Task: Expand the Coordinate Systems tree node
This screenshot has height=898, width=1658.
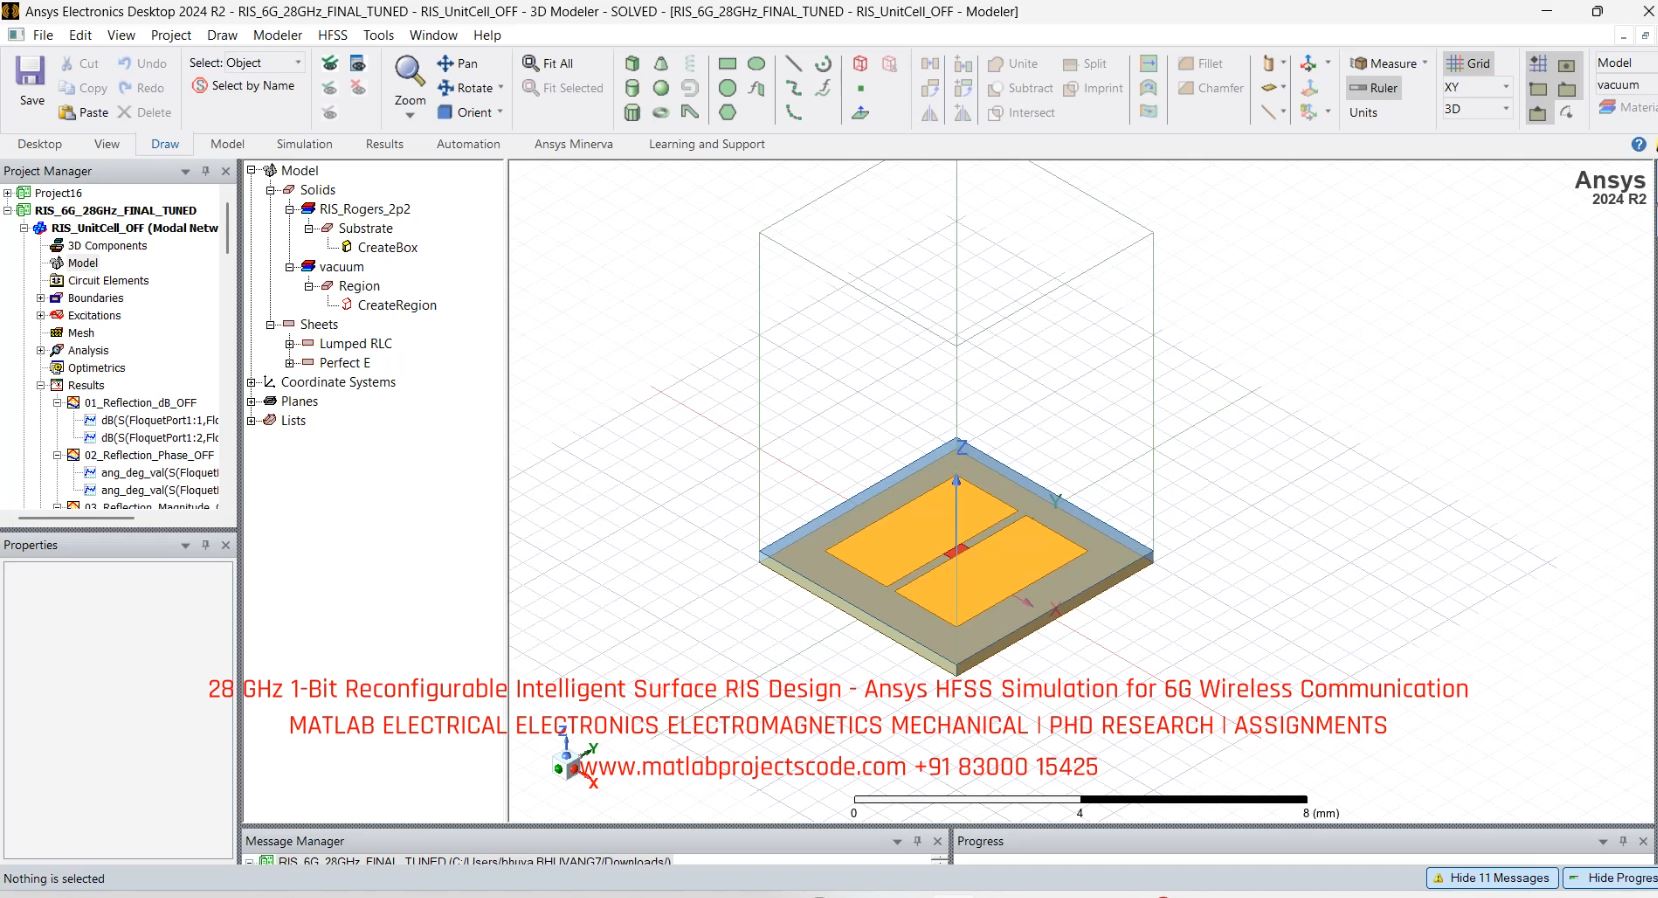Action: tap(252, 382)
